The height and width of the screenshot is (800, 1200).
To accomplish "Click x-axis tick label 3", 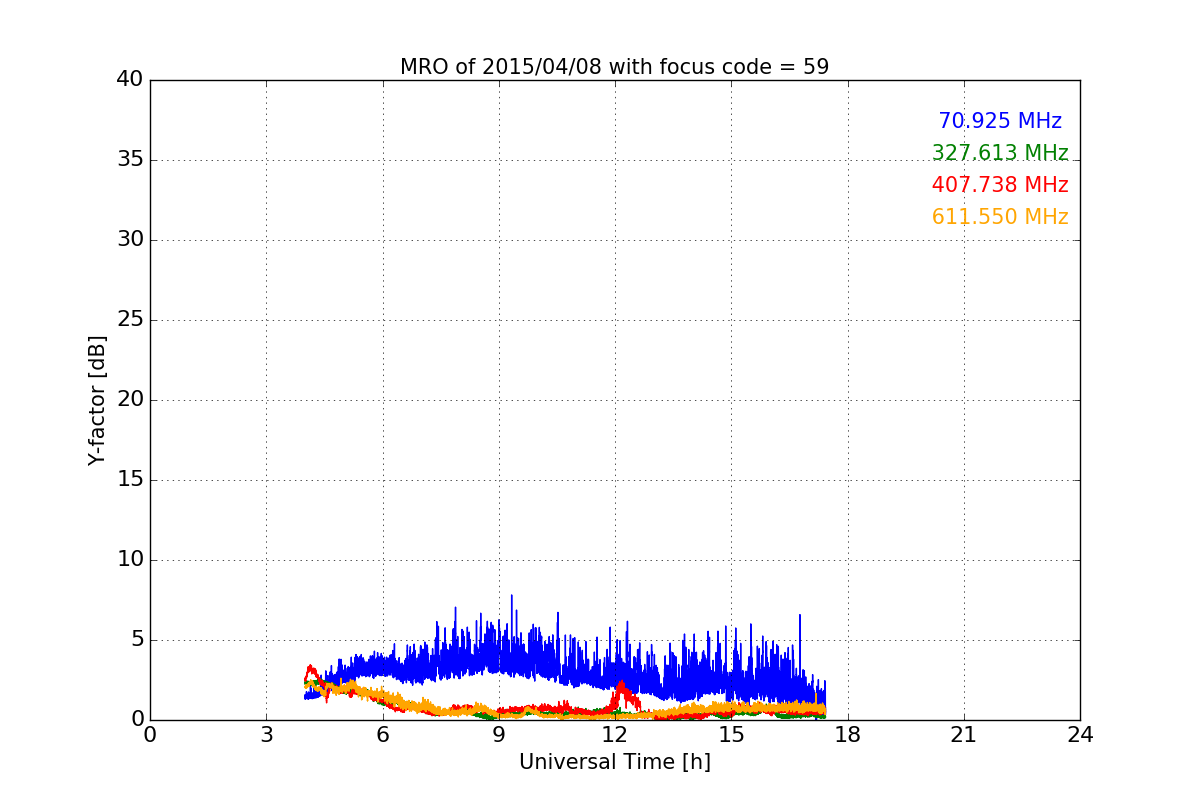I will pos(266,735).
